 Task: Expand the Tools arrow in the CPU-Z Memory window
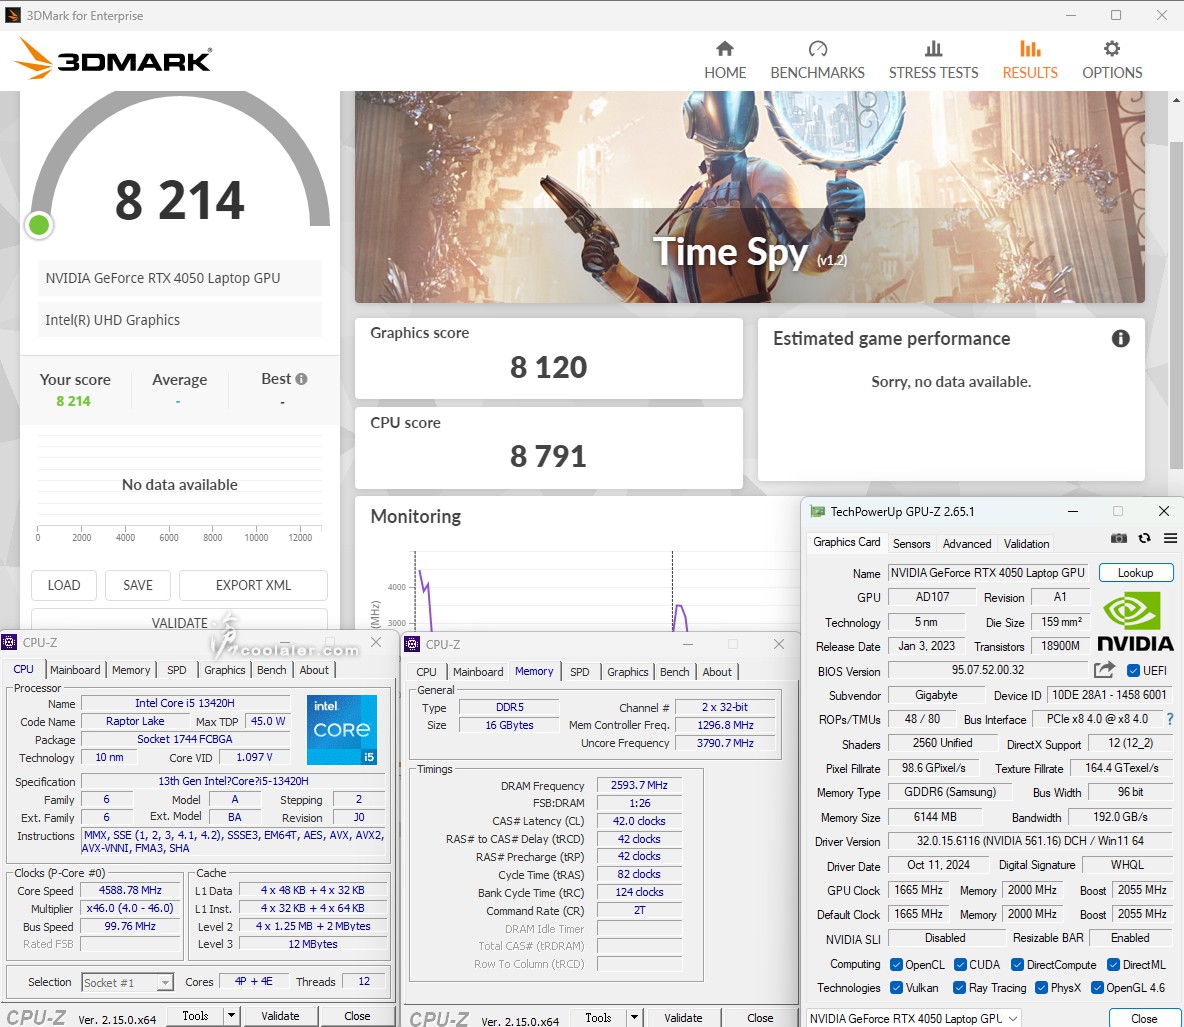point(634,1018)
